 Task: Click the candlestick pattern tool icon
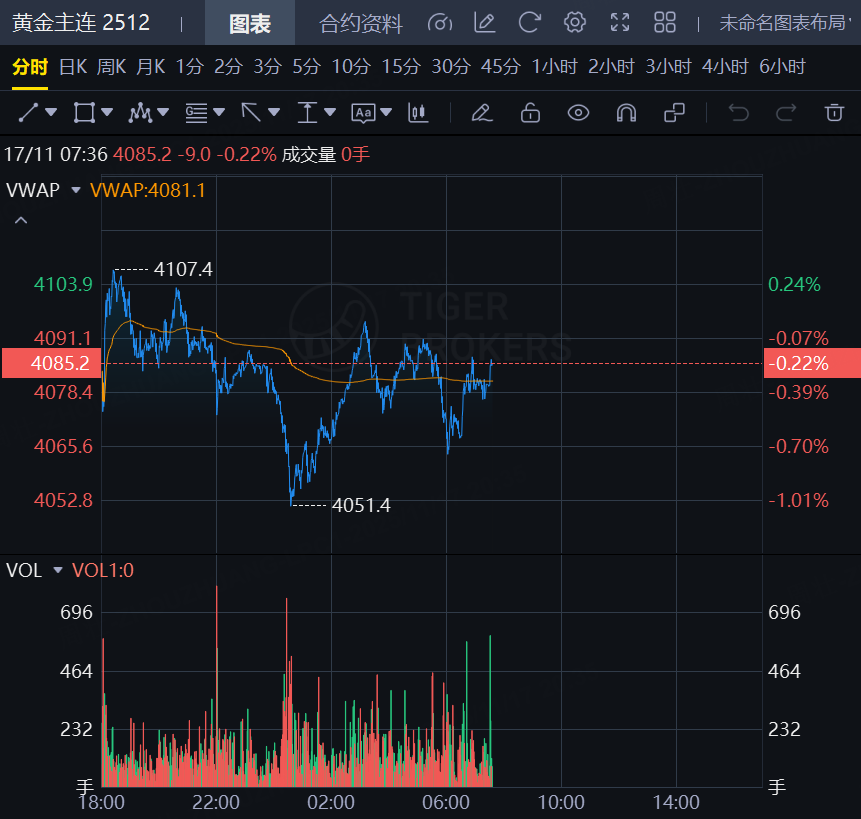(418, 113)
